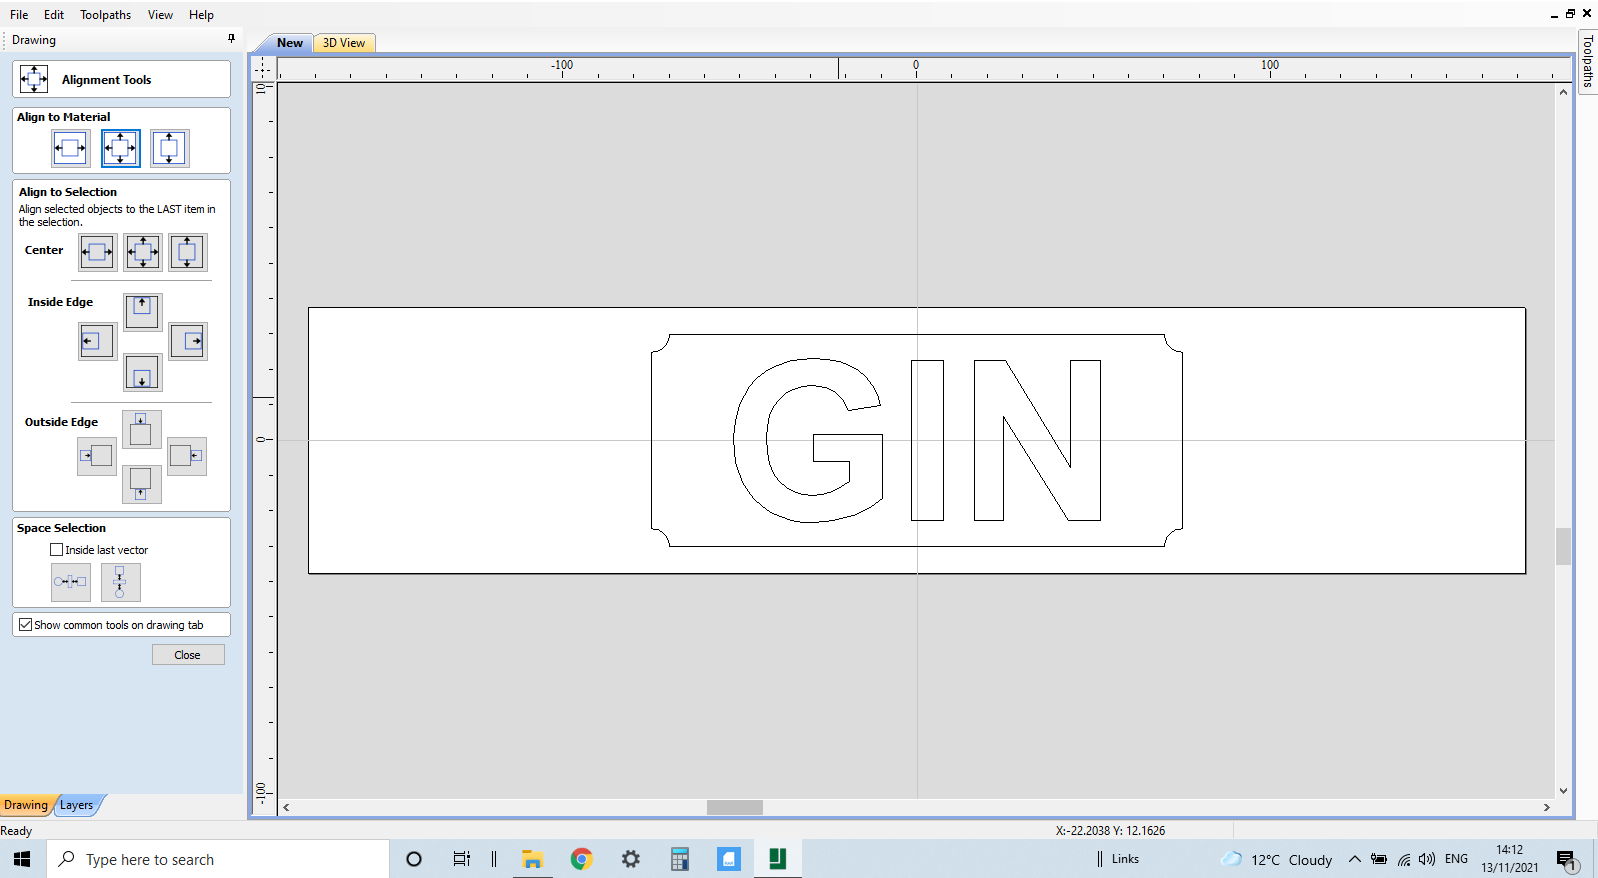Open the weather widget 12°C Cloudy

(1277, 859)
